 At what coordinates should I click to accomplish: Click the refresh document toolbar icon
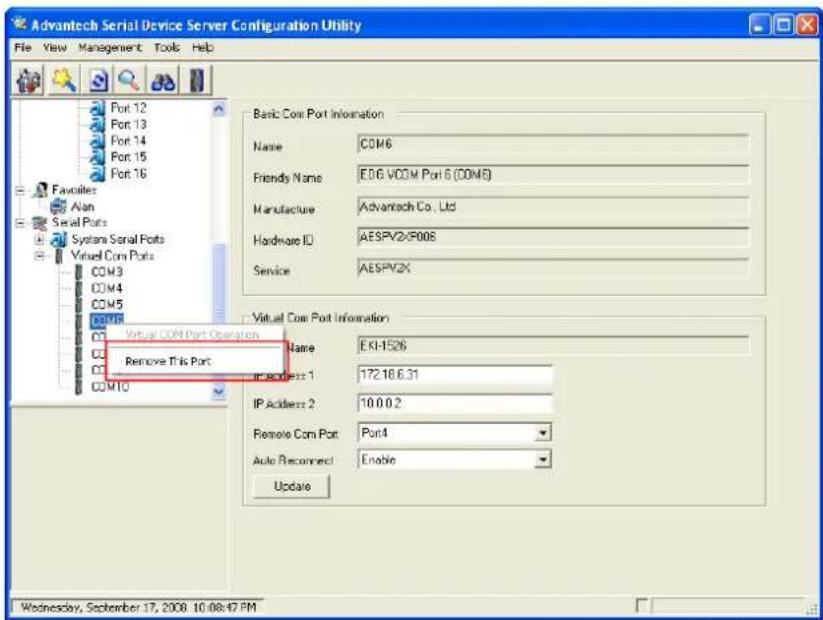[98, 81]
